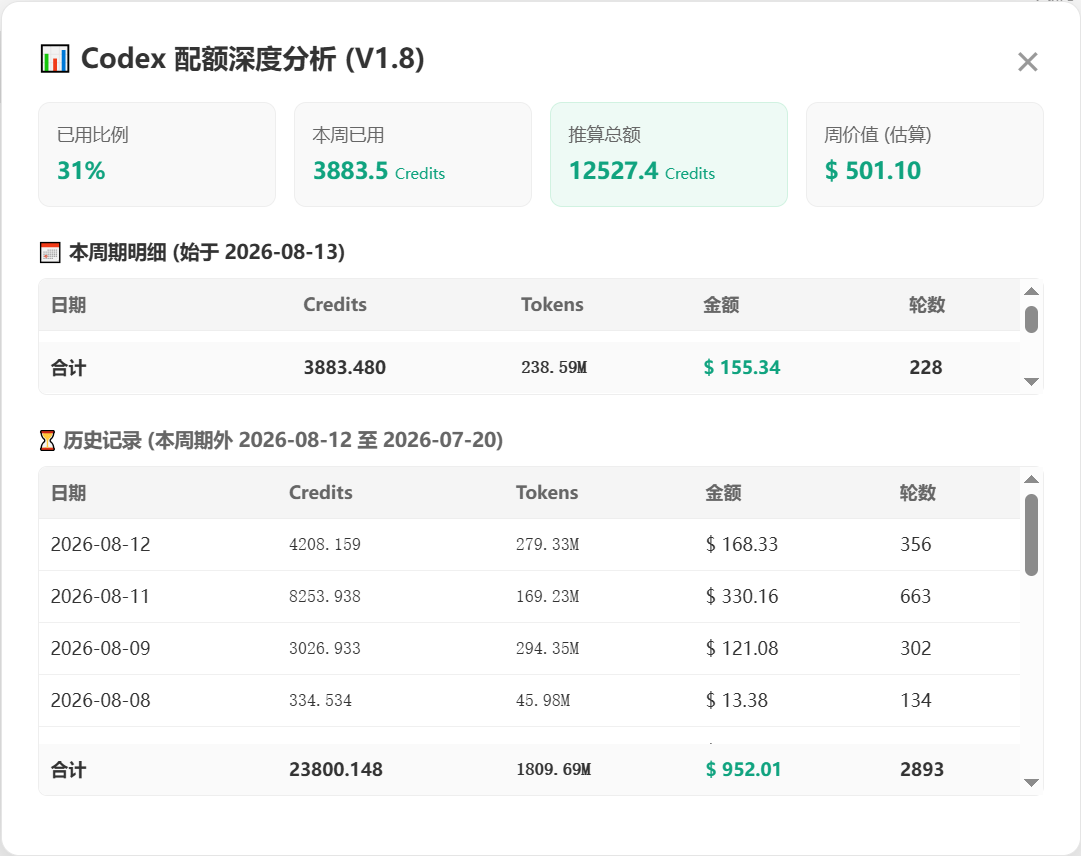Click scroll-up arrow of 历史记录 table
This screenshot has width=1081, height=856.
click(x=1031, y=480)
